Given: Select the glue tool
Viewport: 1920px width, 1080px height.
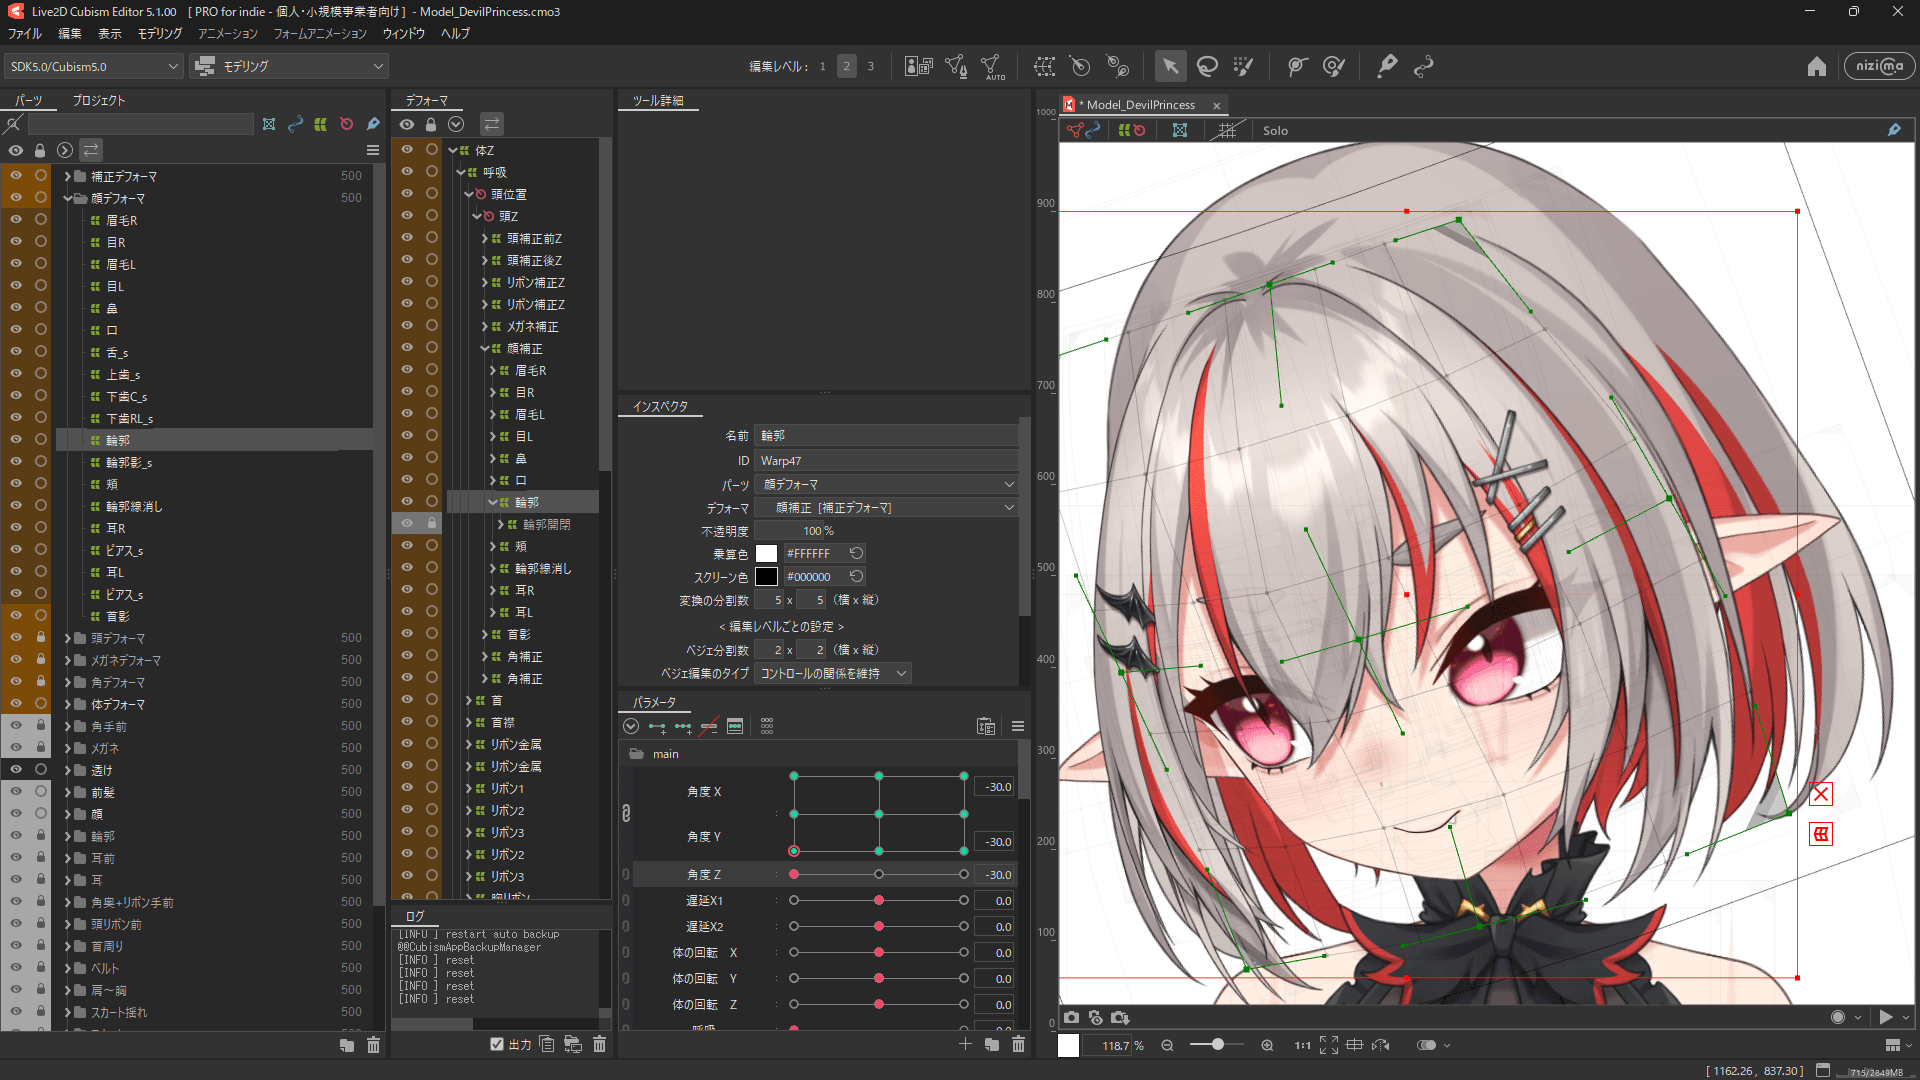Looking at the screenshot, I should (1117, 66).
